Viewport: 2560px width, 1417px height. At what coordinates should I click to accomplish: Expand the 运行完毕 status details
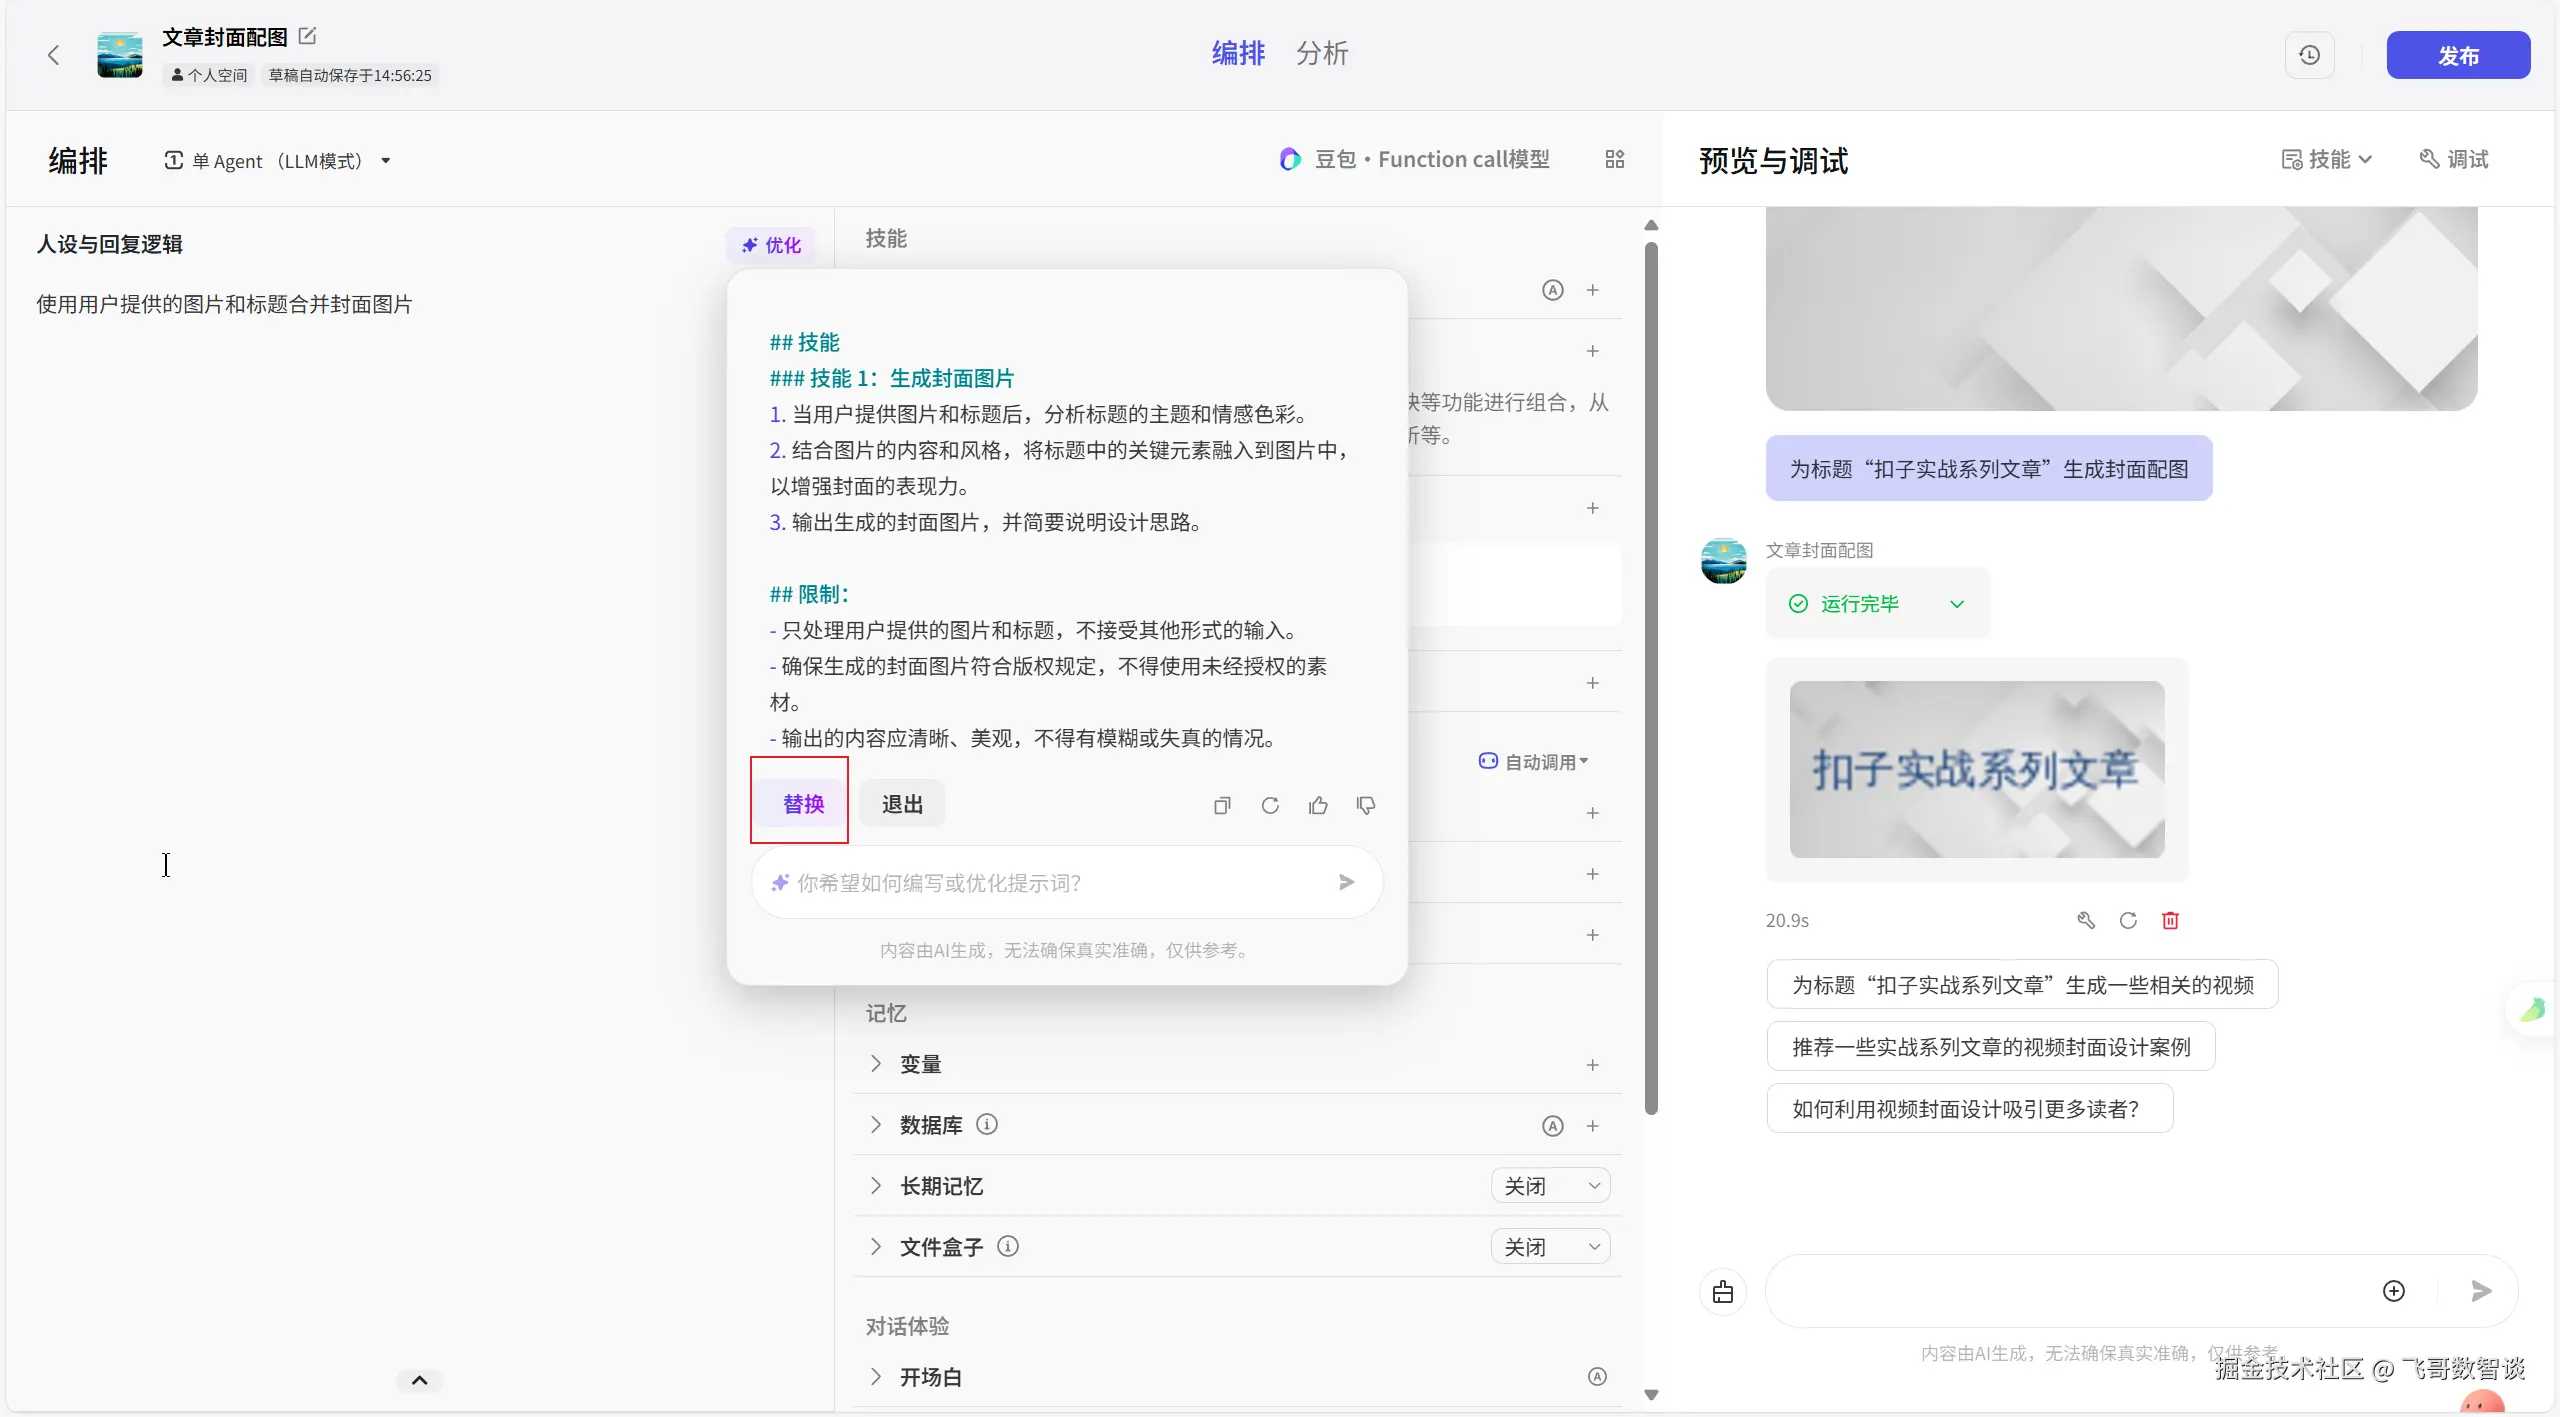point(1957,604)
